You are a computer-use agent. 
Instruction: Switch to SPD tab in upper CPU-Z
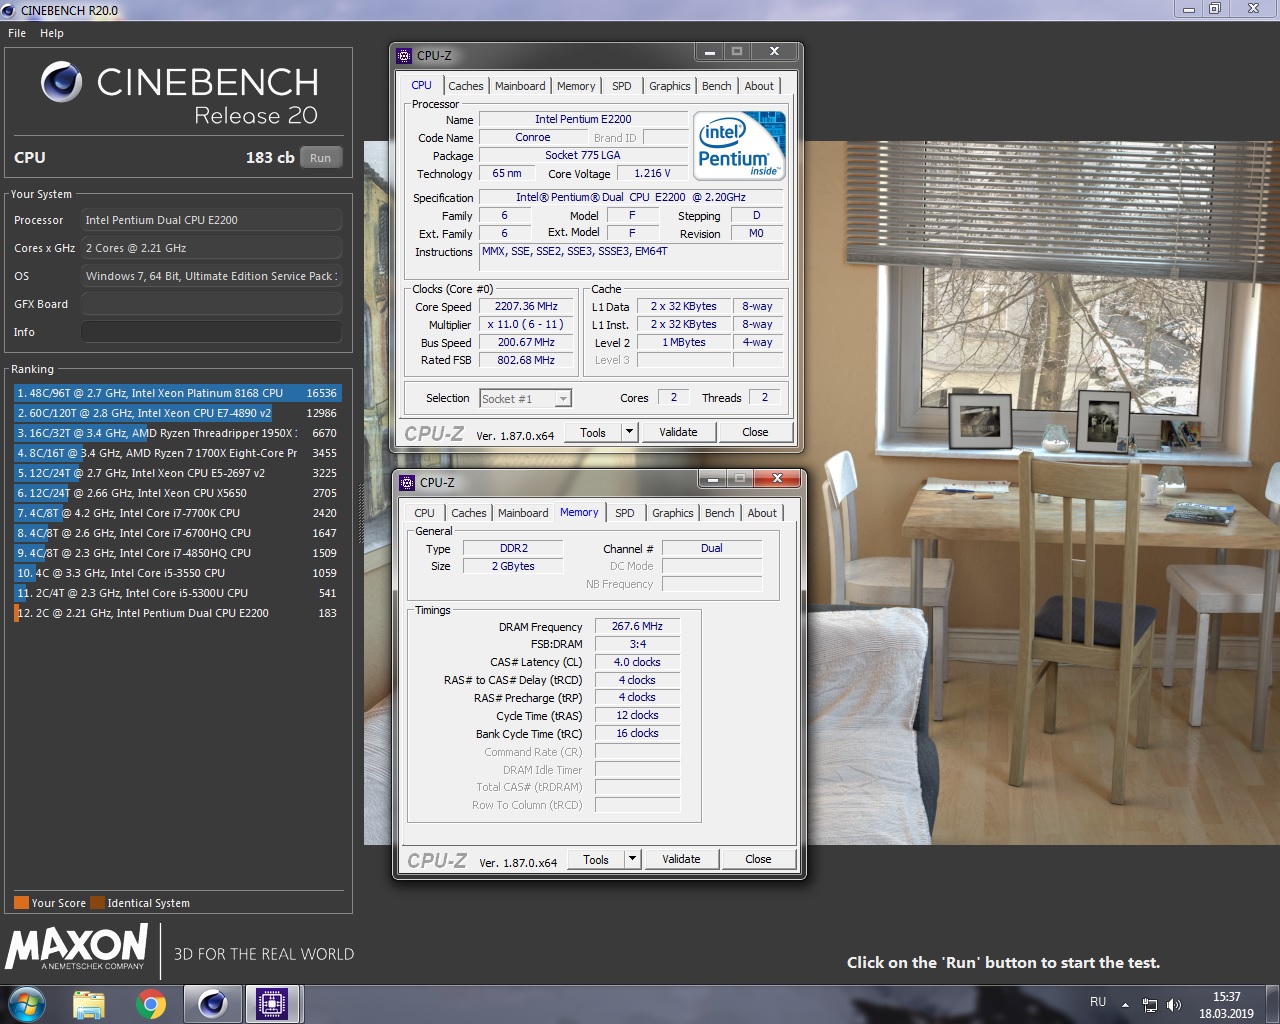click(622, 86)
